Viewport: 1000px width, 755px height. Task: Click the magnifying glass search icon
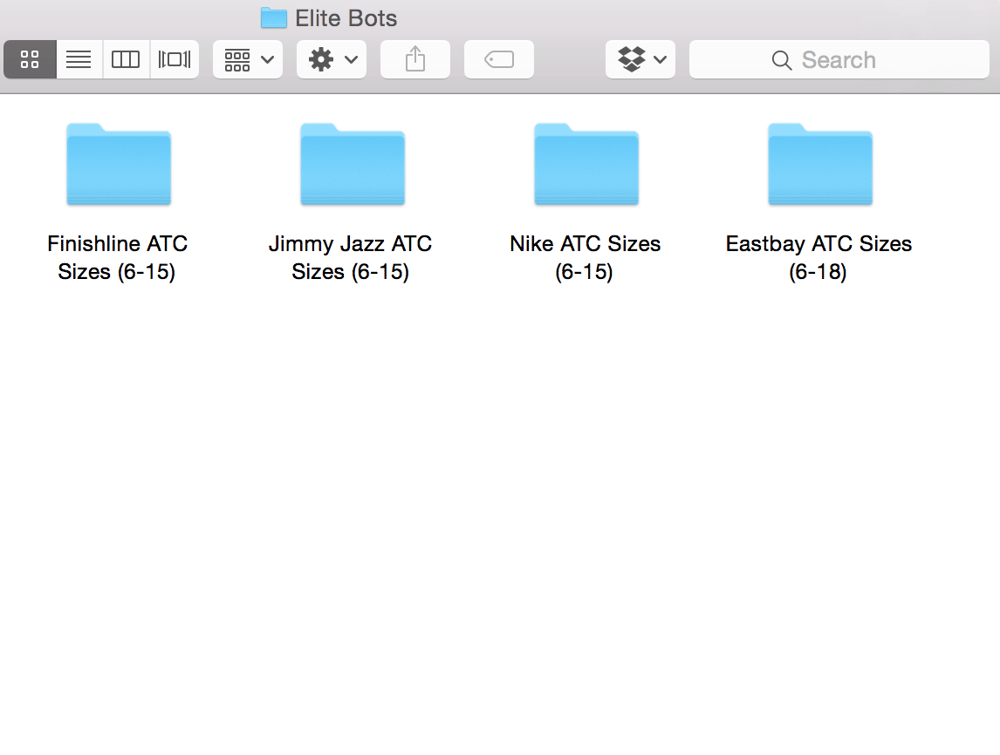click(781, 60)
